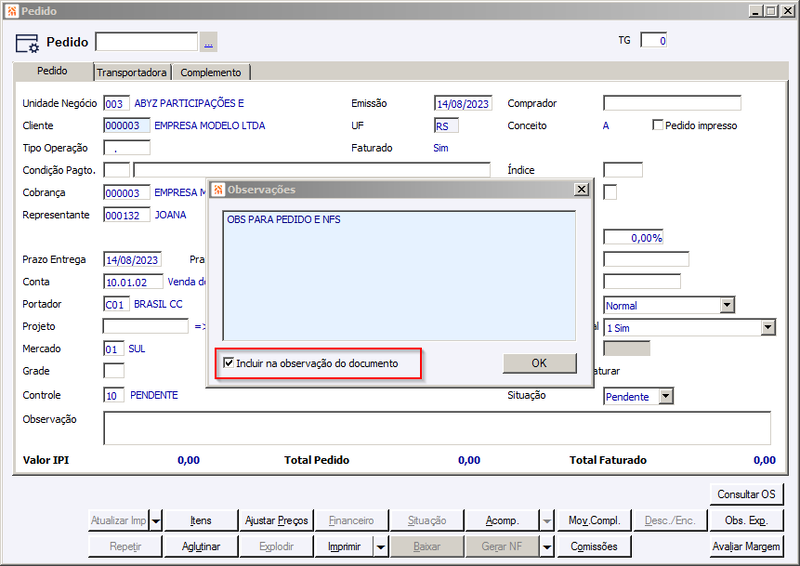Click the Pedido number input field
The image size is (800, 566).
point(146,42)
